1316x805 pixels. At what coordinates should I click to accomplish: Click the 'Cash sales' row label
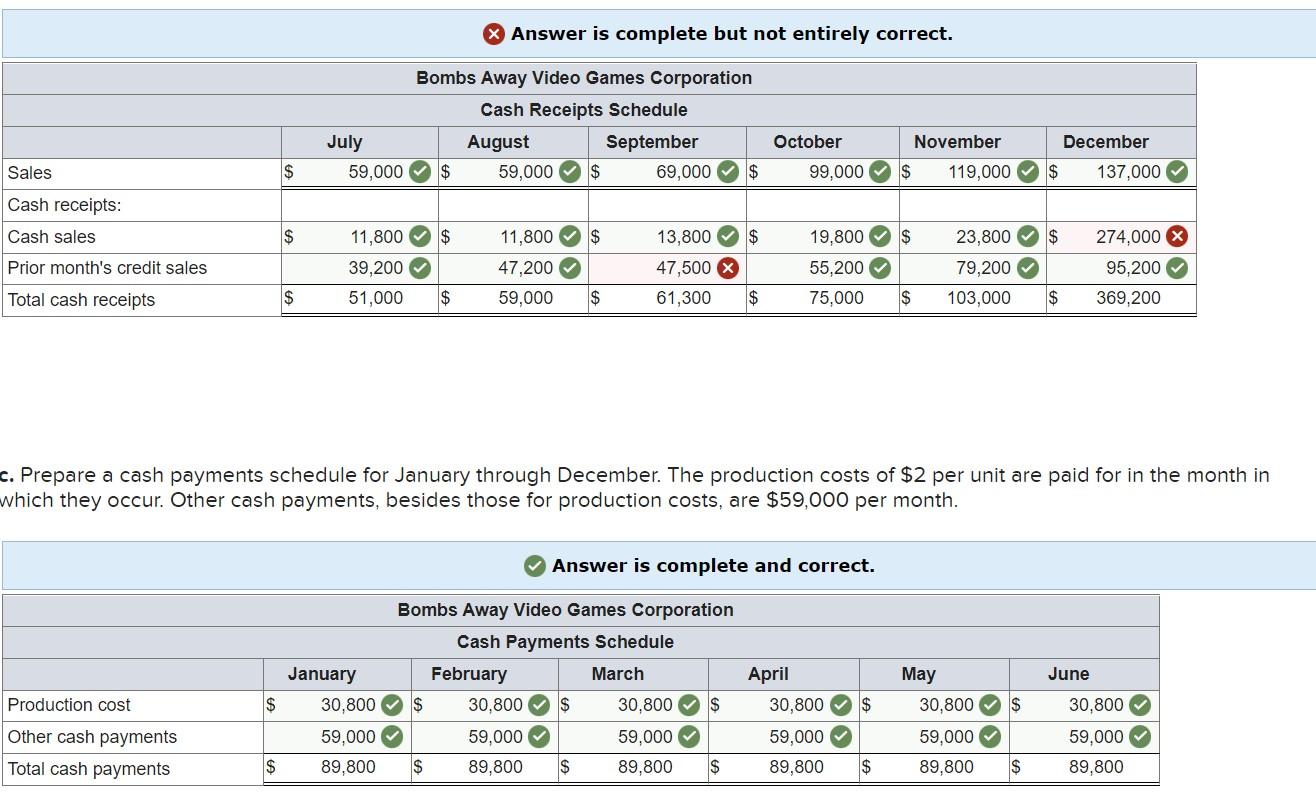[51, 237]
